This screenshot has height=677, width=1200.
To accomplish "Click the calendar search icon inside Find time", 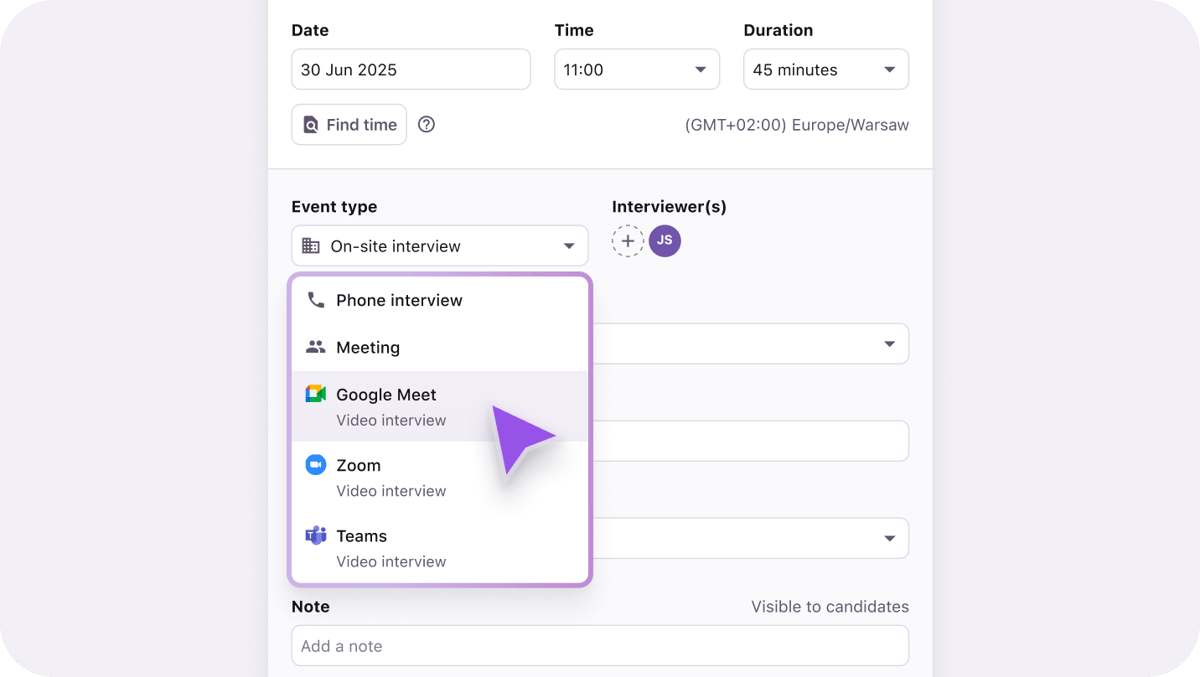I will tap(313, 124).
